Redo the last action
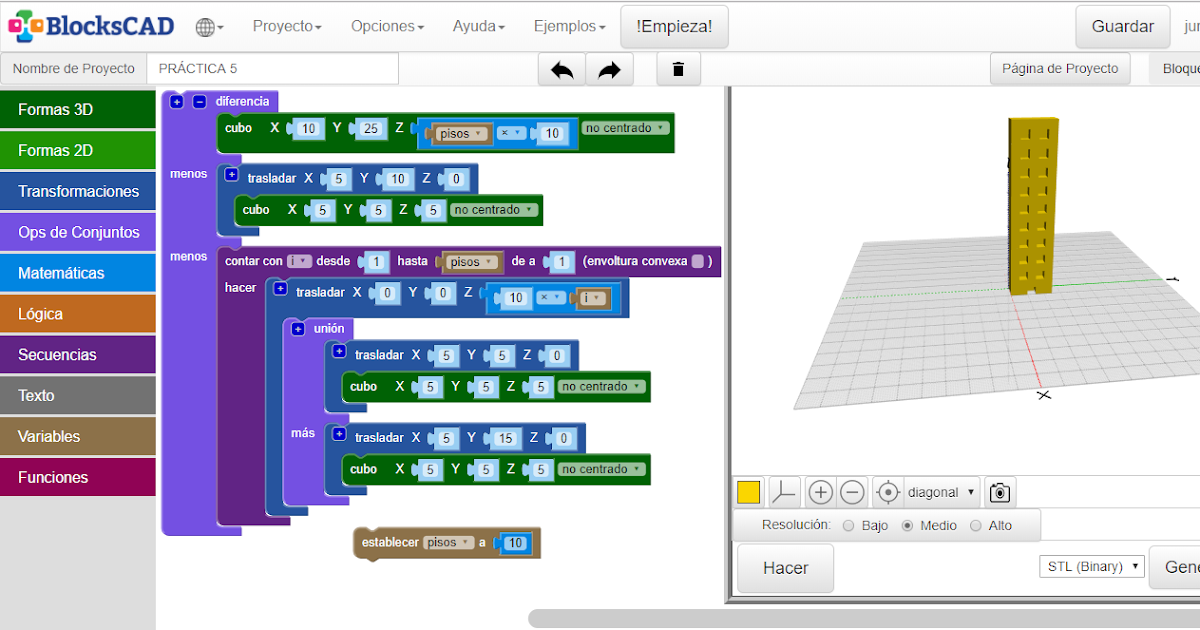This screenshot has width=1200, height=630. (x=611, y=68)
